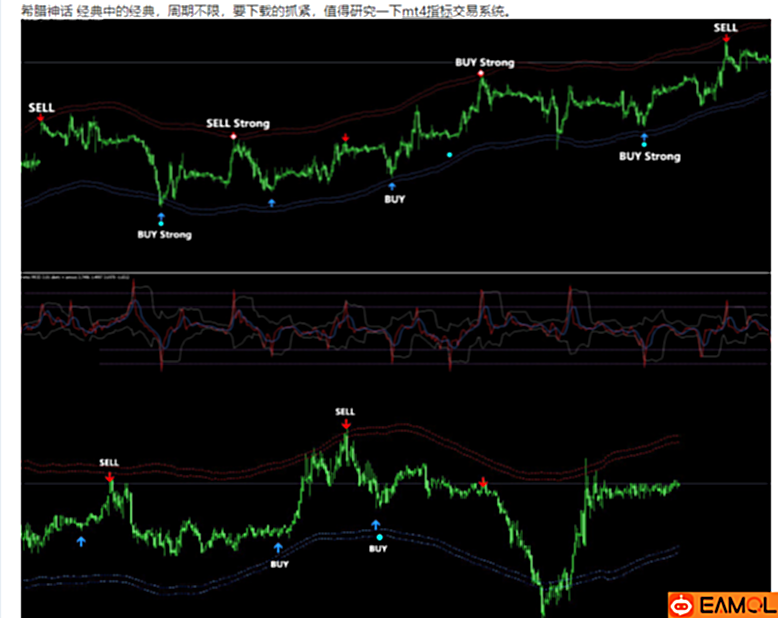
Task: Select the SELL Strong label in the top chart
Action: (x=237, y=123)
